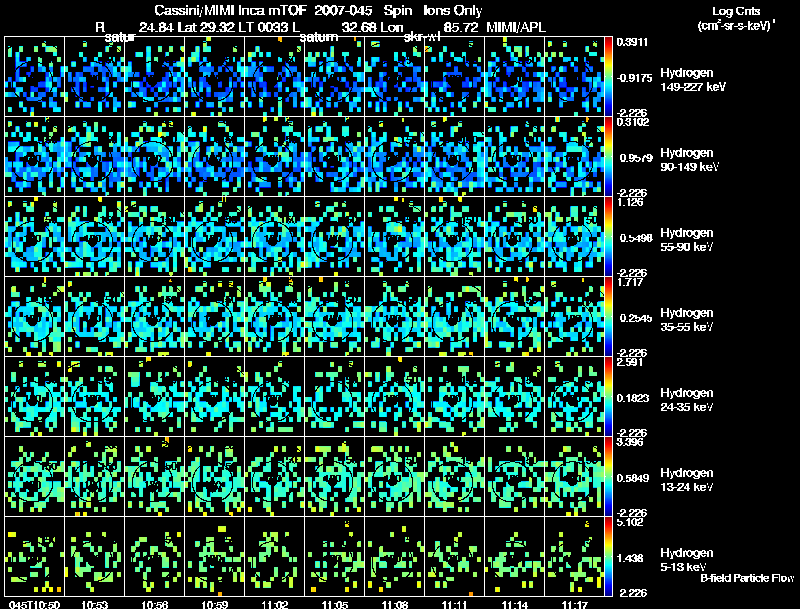Click the MIMI/APL credit label

click(x=516, y=27)
